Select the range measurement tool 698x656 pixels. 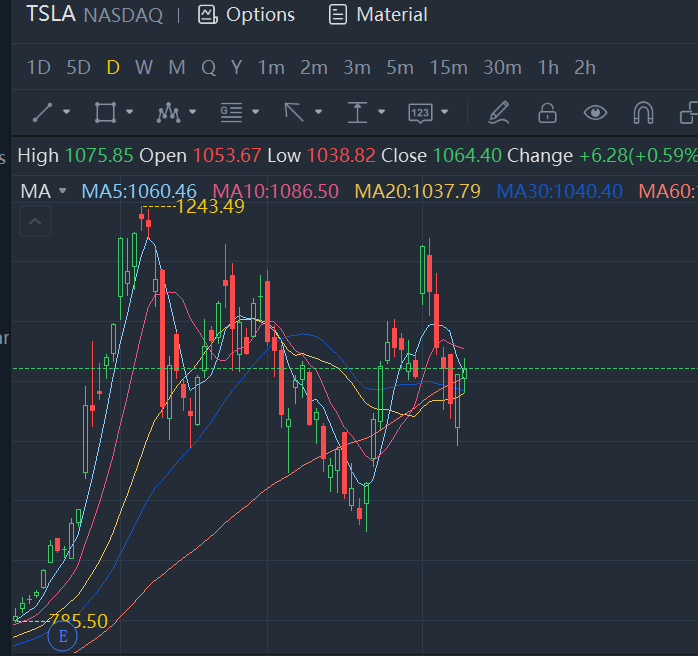(357, 112)
